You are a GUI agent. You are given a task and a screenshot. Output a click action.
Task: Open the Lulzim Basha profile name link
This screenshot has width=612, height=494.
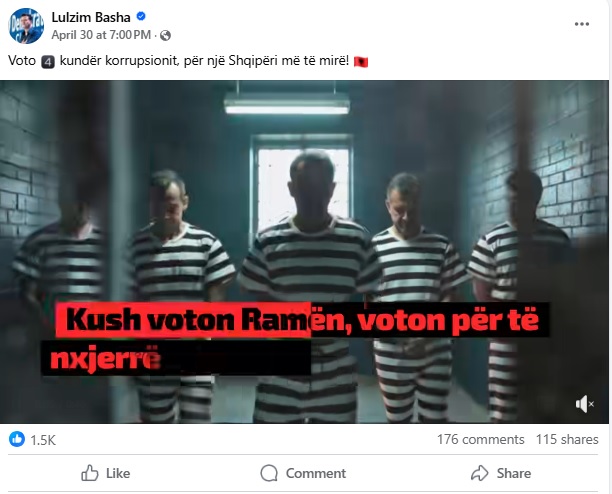[x=91, y=17]
